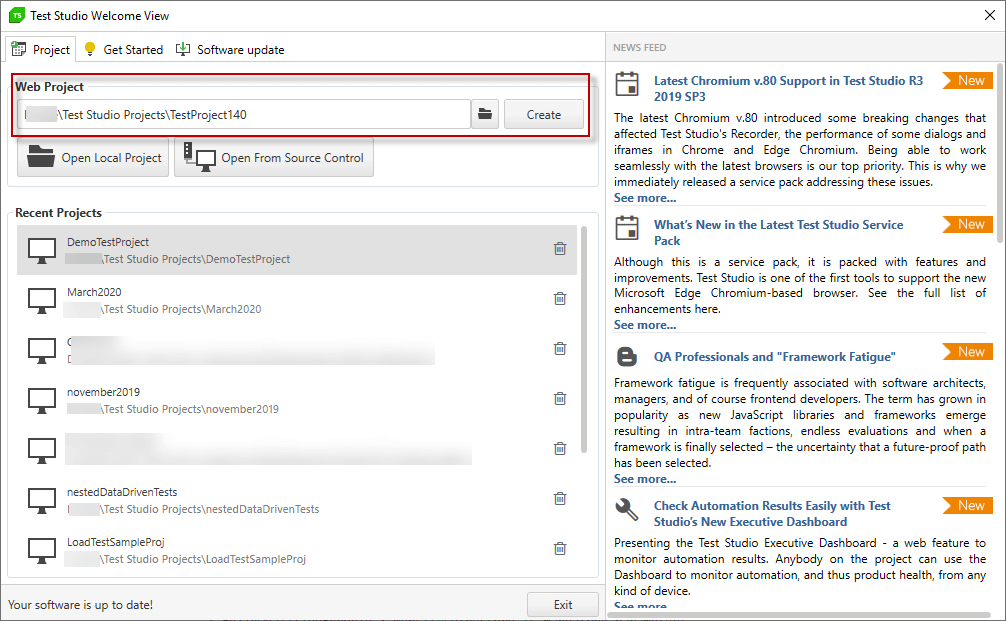Click Open Local Project button
The height and width of the screenshot is (621, 1006).
[93, 158]
